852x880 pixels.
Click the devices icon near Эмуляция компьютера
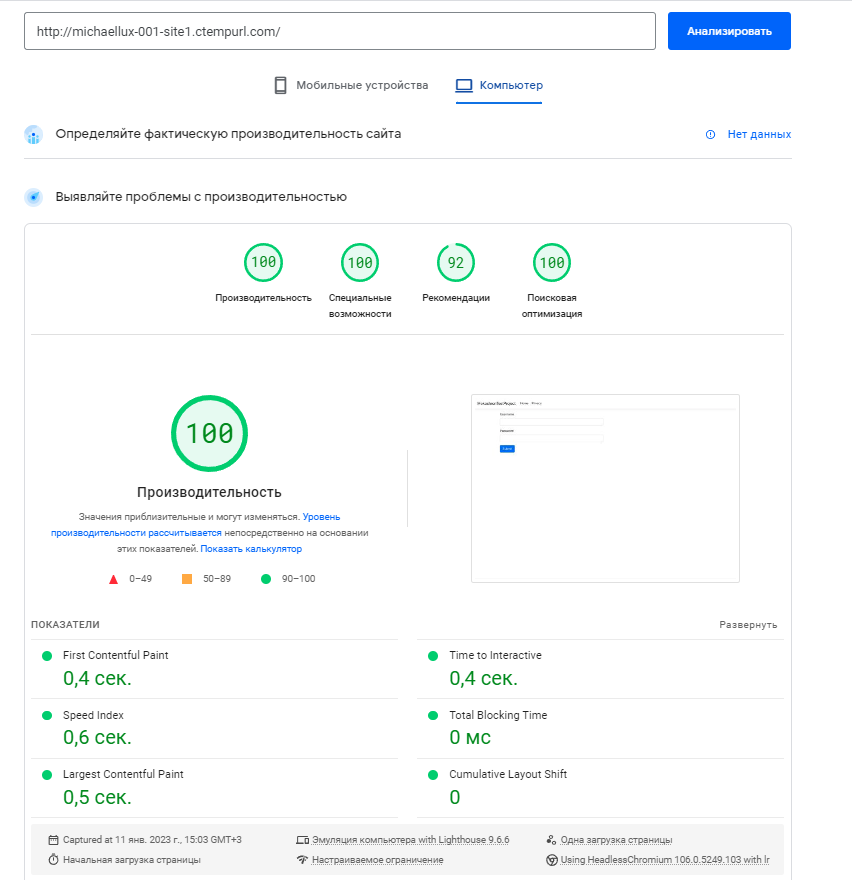[x=303, y=840]
